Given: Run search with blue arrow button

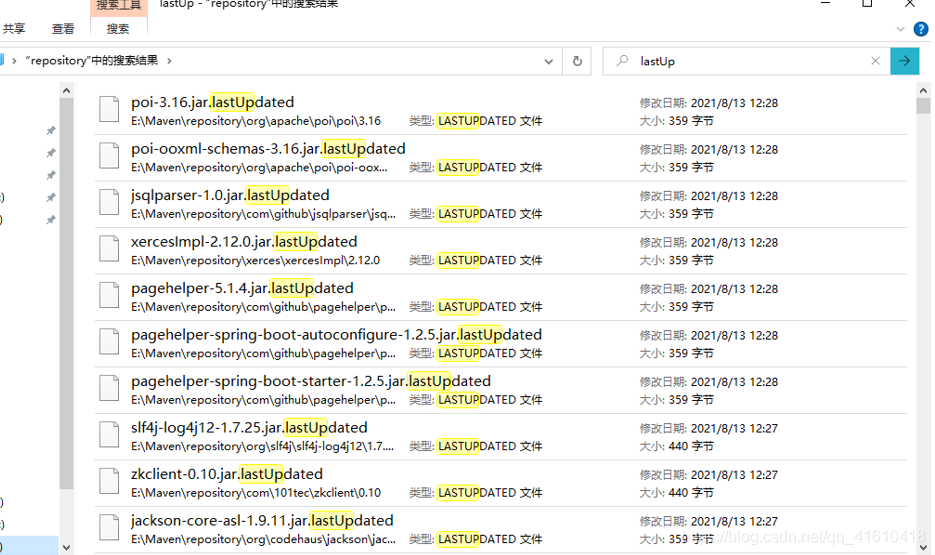Looking at the screenshot, I should point(905,61).
